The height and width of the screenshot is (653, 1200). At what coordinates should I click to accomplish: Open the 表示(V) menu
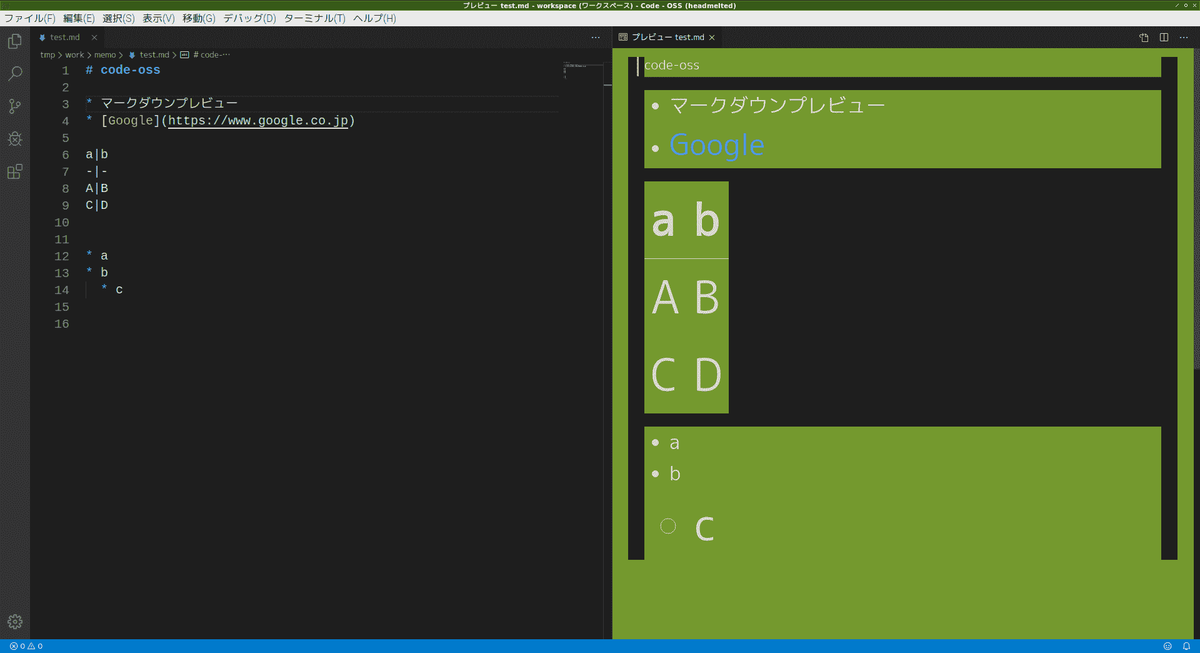[x=158, y=19]
